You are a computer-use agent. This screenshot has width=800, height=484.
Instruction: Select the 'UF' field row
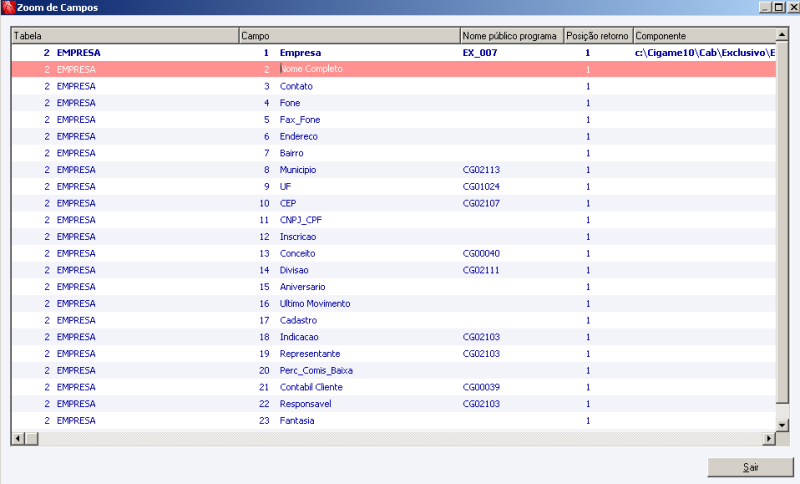[393, 187]
